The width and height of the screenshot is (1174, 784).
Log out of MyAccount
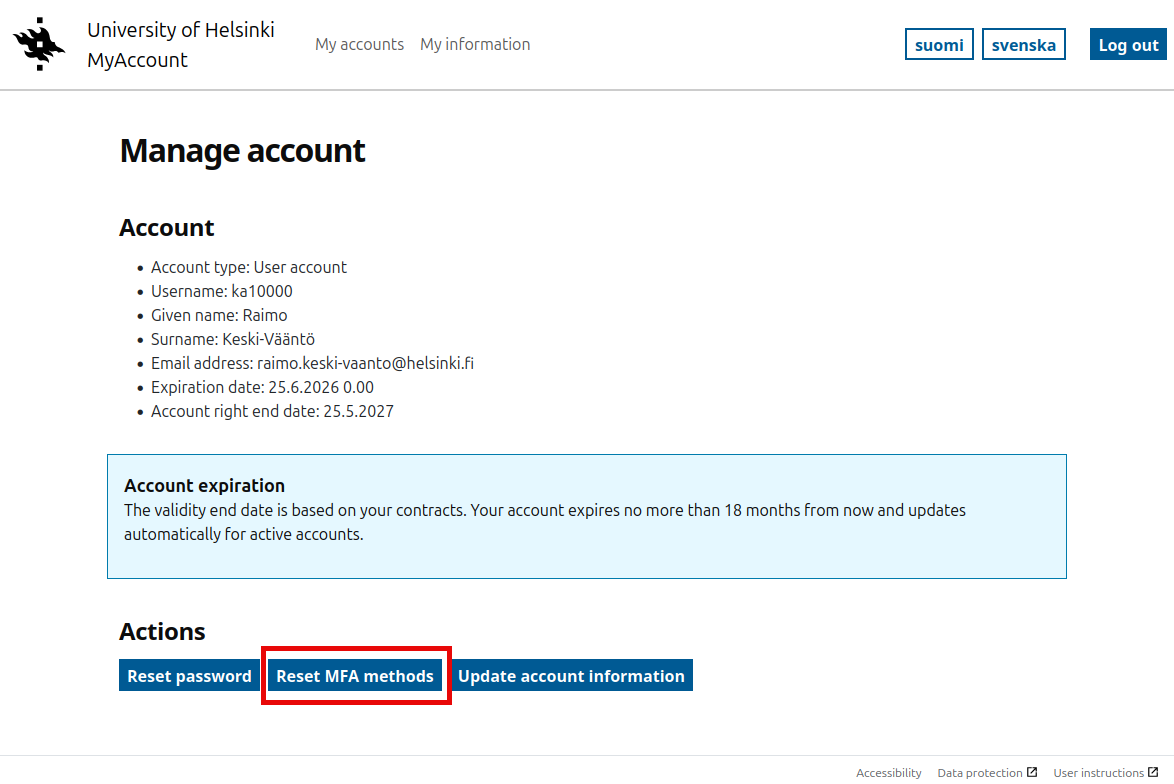pos(1128,44)
